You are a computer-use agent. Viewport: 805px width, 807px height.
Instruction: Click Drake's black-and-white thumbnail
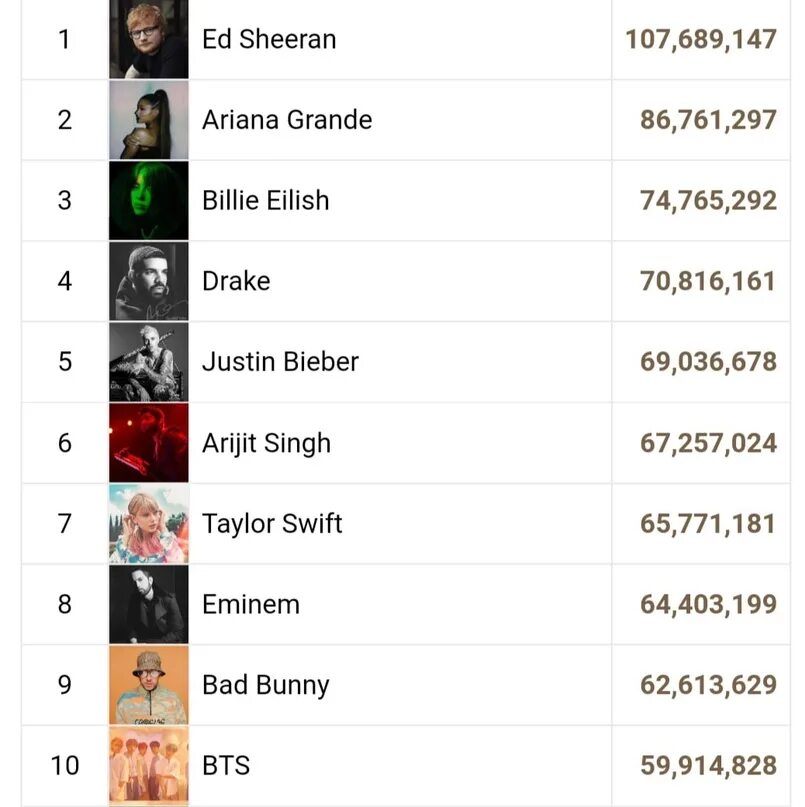pyautogui.click(x=148, y=281)
